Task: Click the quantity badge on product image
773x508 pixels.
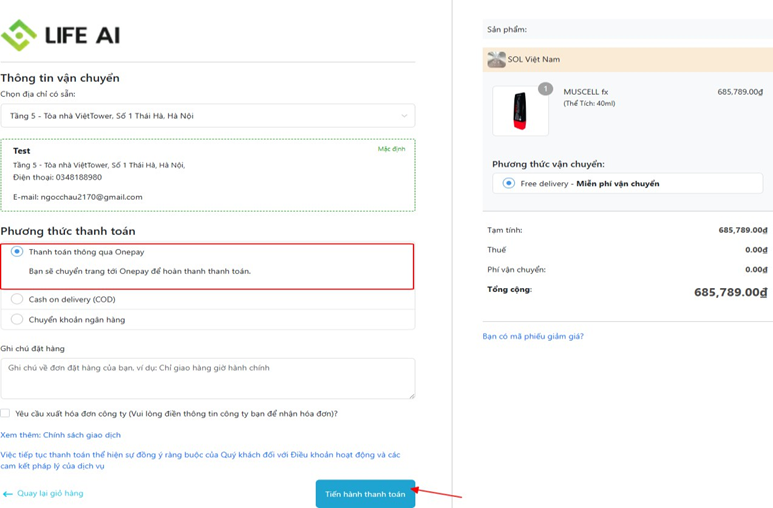Action: point(545,89)
